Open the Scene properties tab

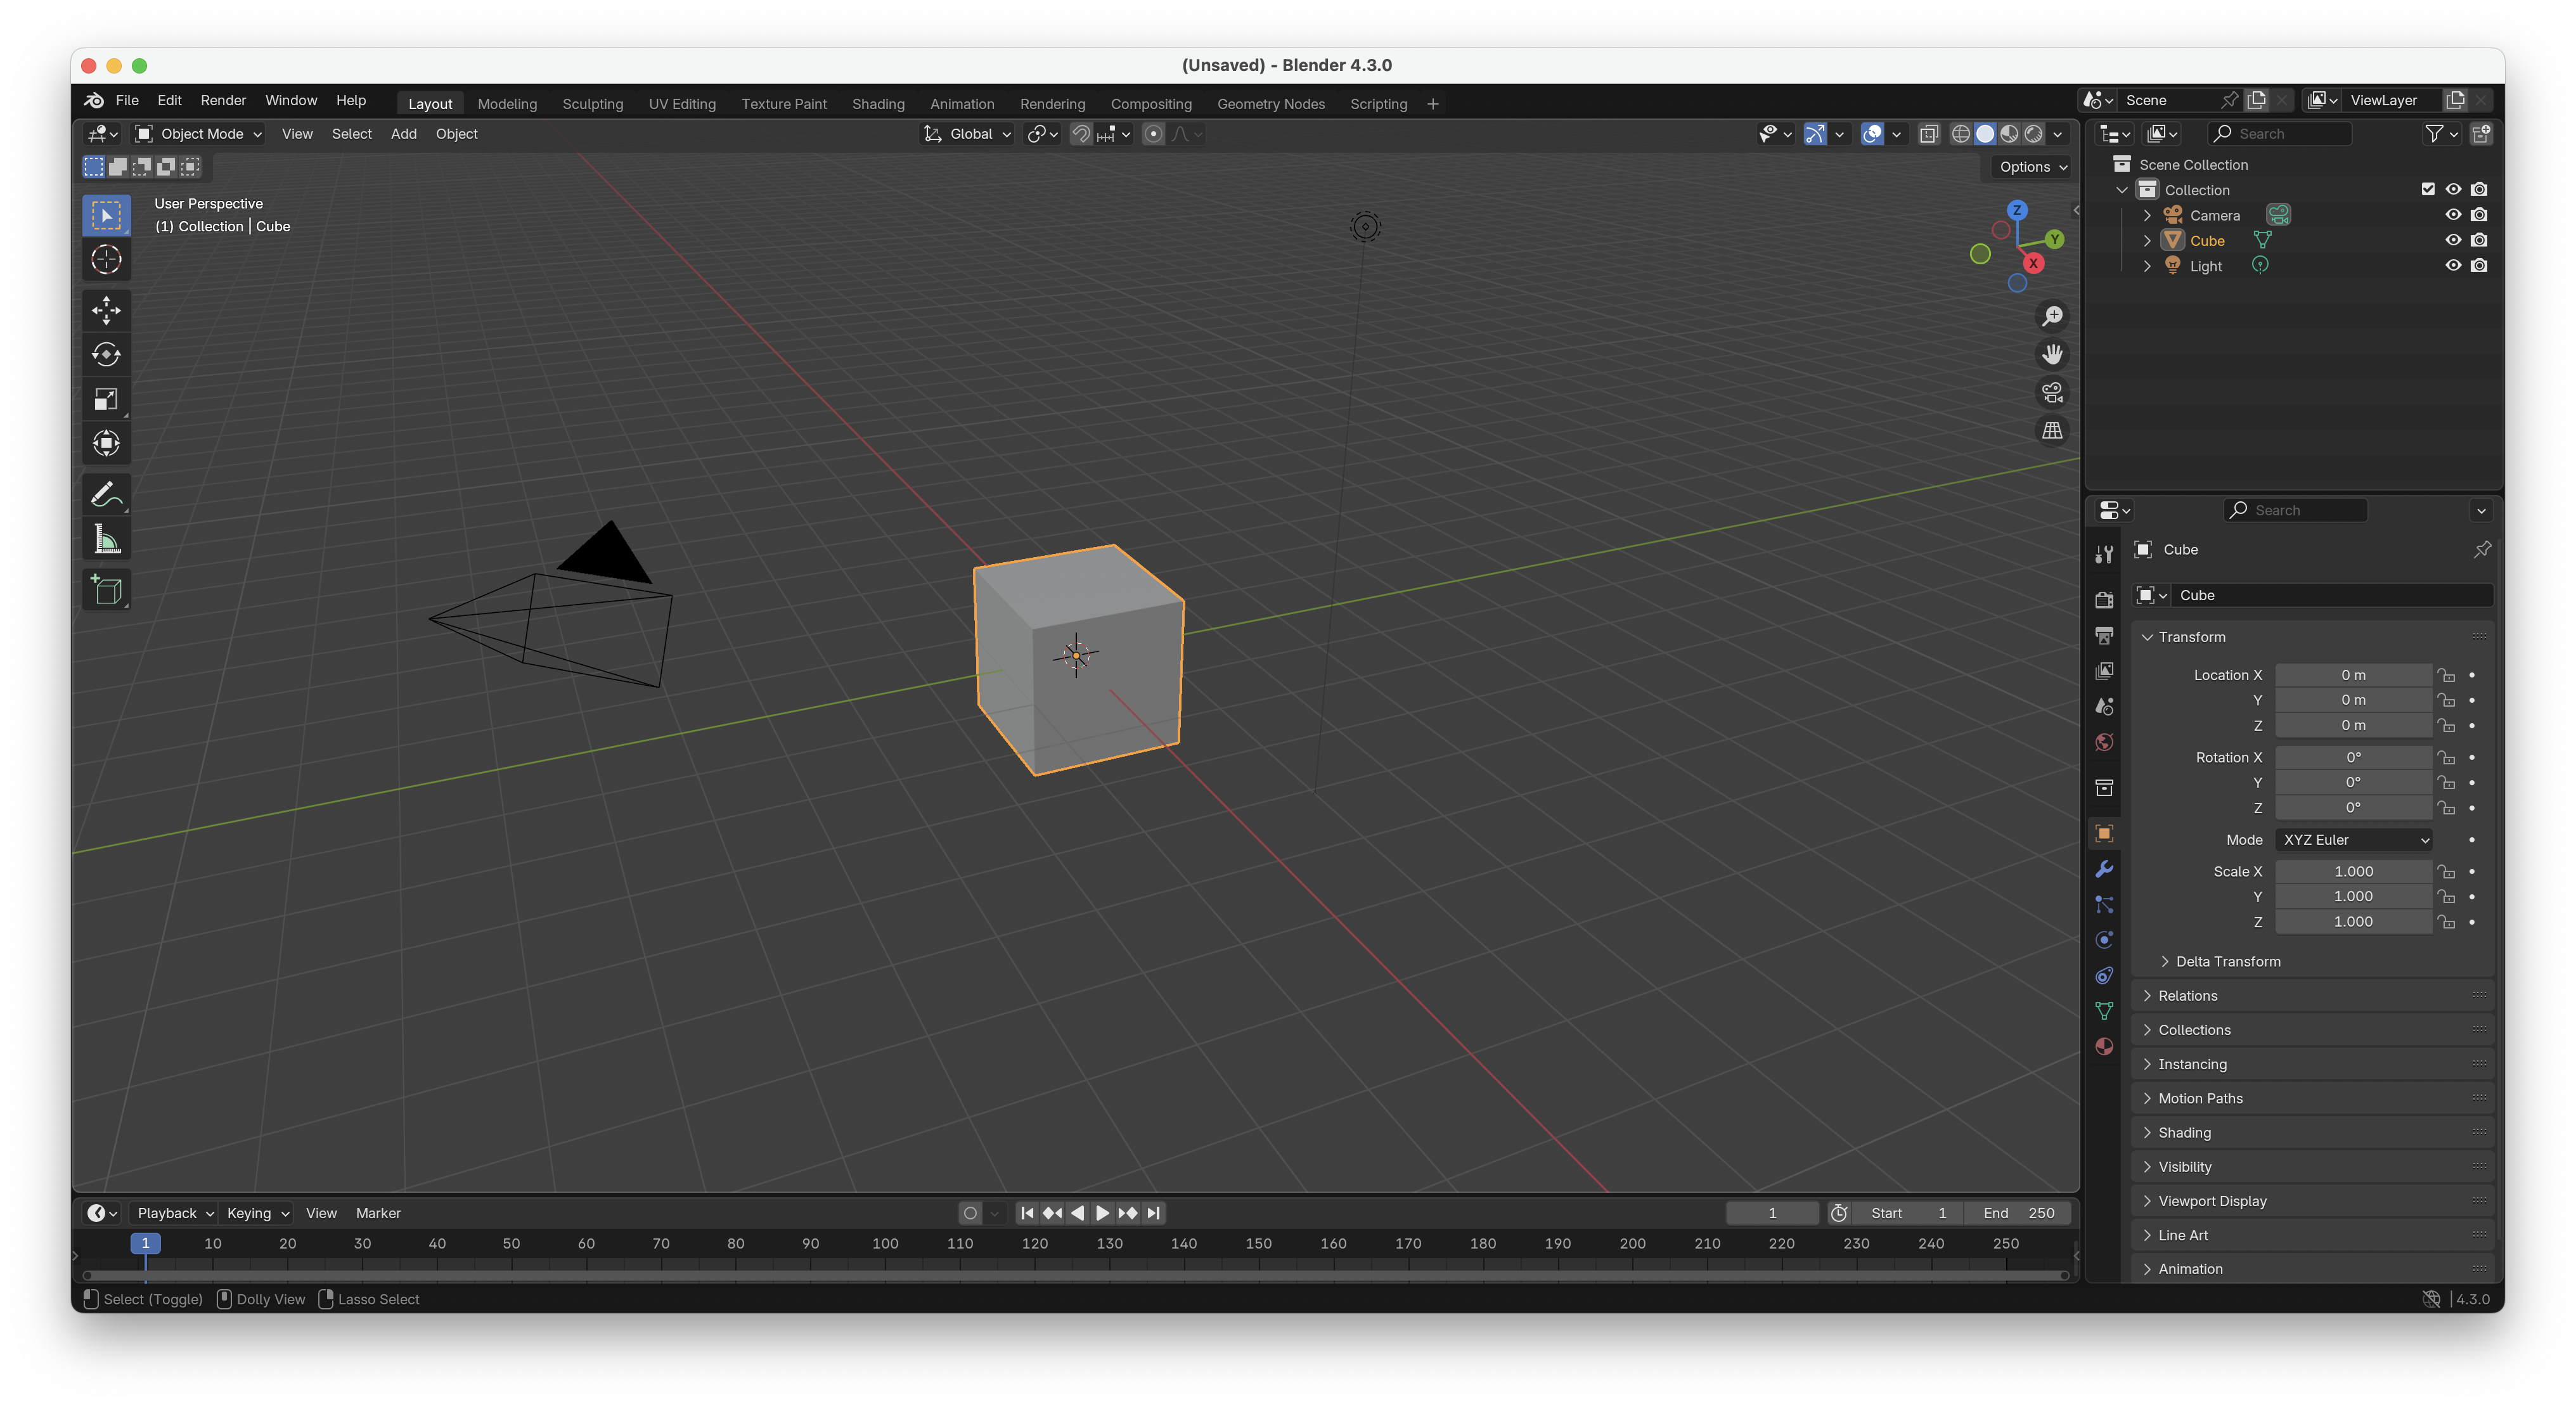(2104, 706)
